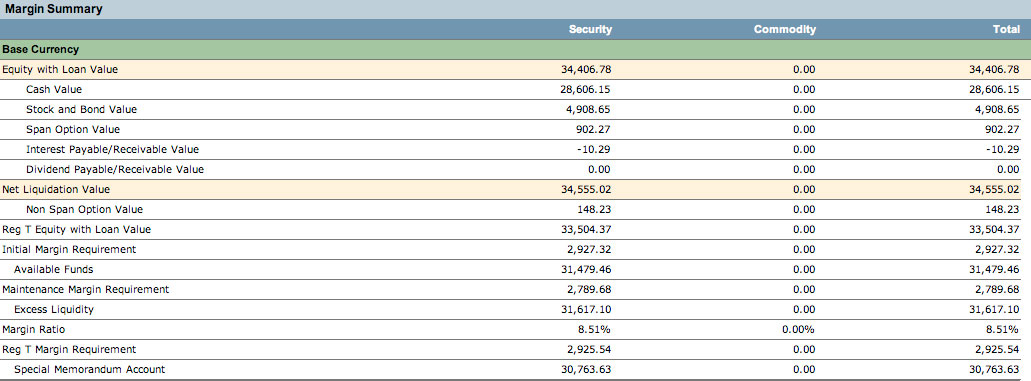Select 2,789.68 in the Security column
1031x381 pixels.
point(588,290)
